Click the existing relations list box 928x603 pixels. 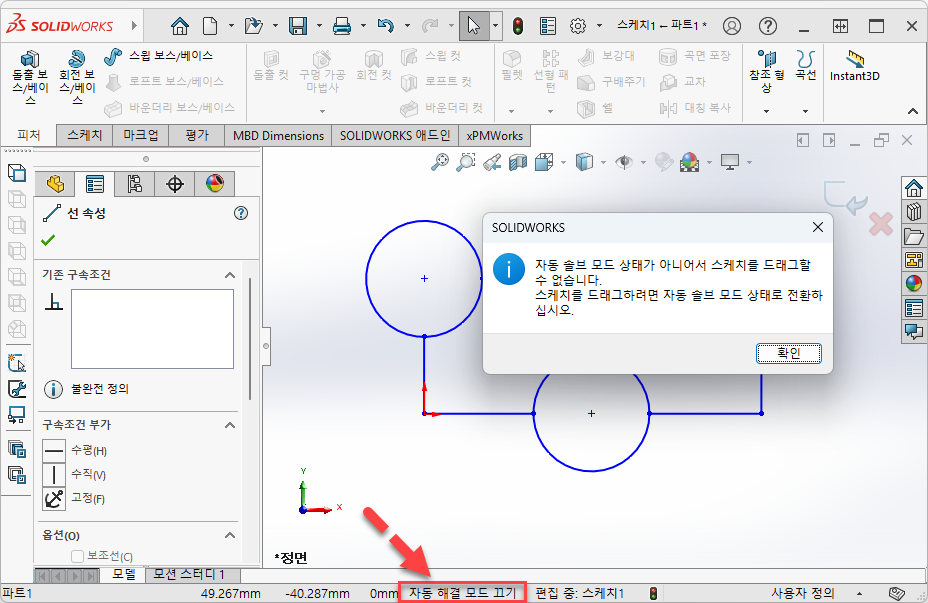(152, 329)
